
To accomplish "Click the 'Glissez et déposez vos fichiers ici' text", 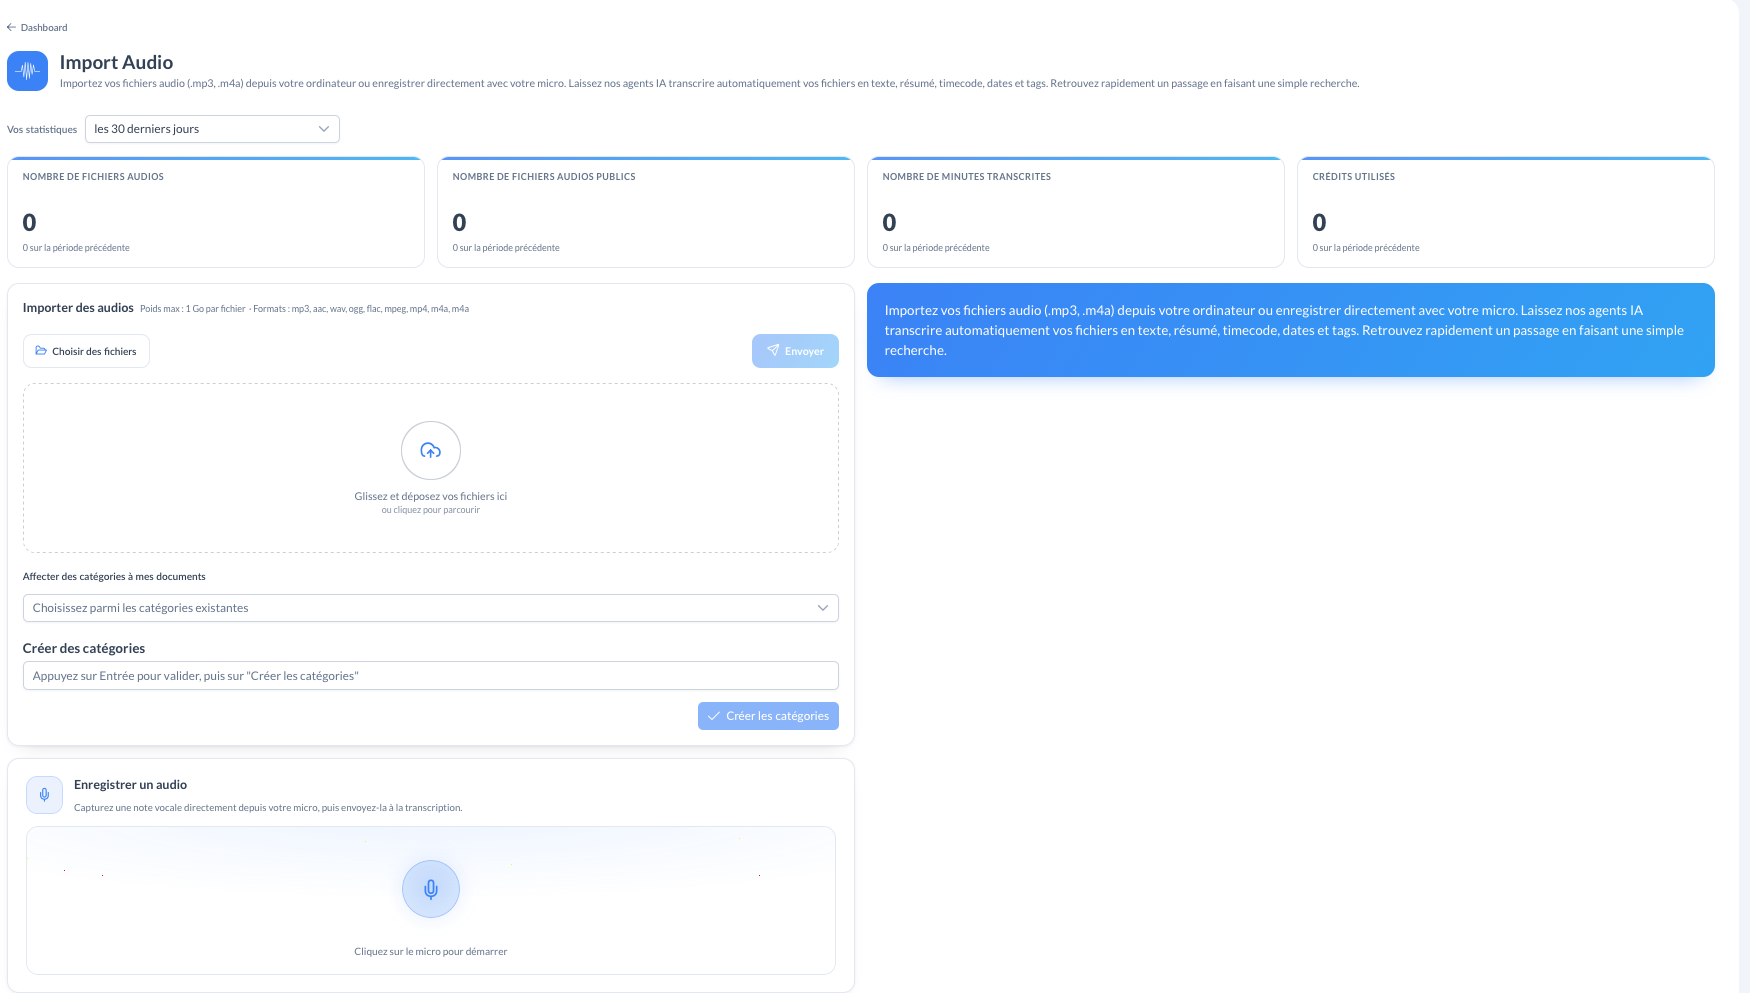I will click(431, 496).
